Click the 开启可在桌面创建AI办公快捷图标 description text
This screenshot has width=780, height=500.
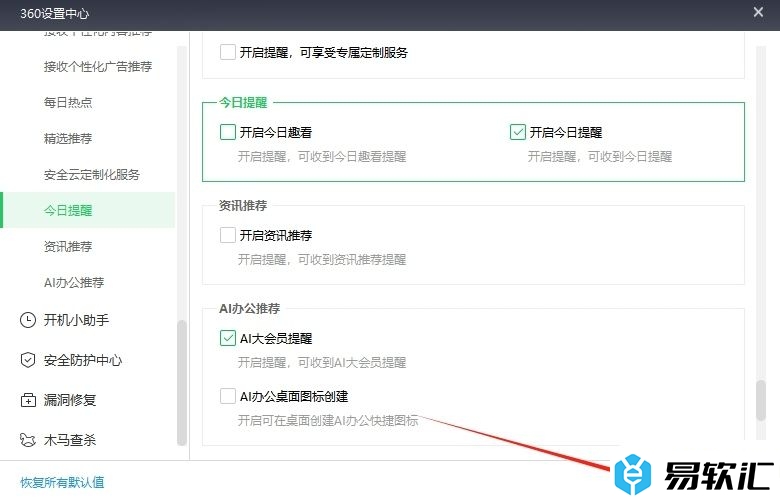(x=328, y=421)
